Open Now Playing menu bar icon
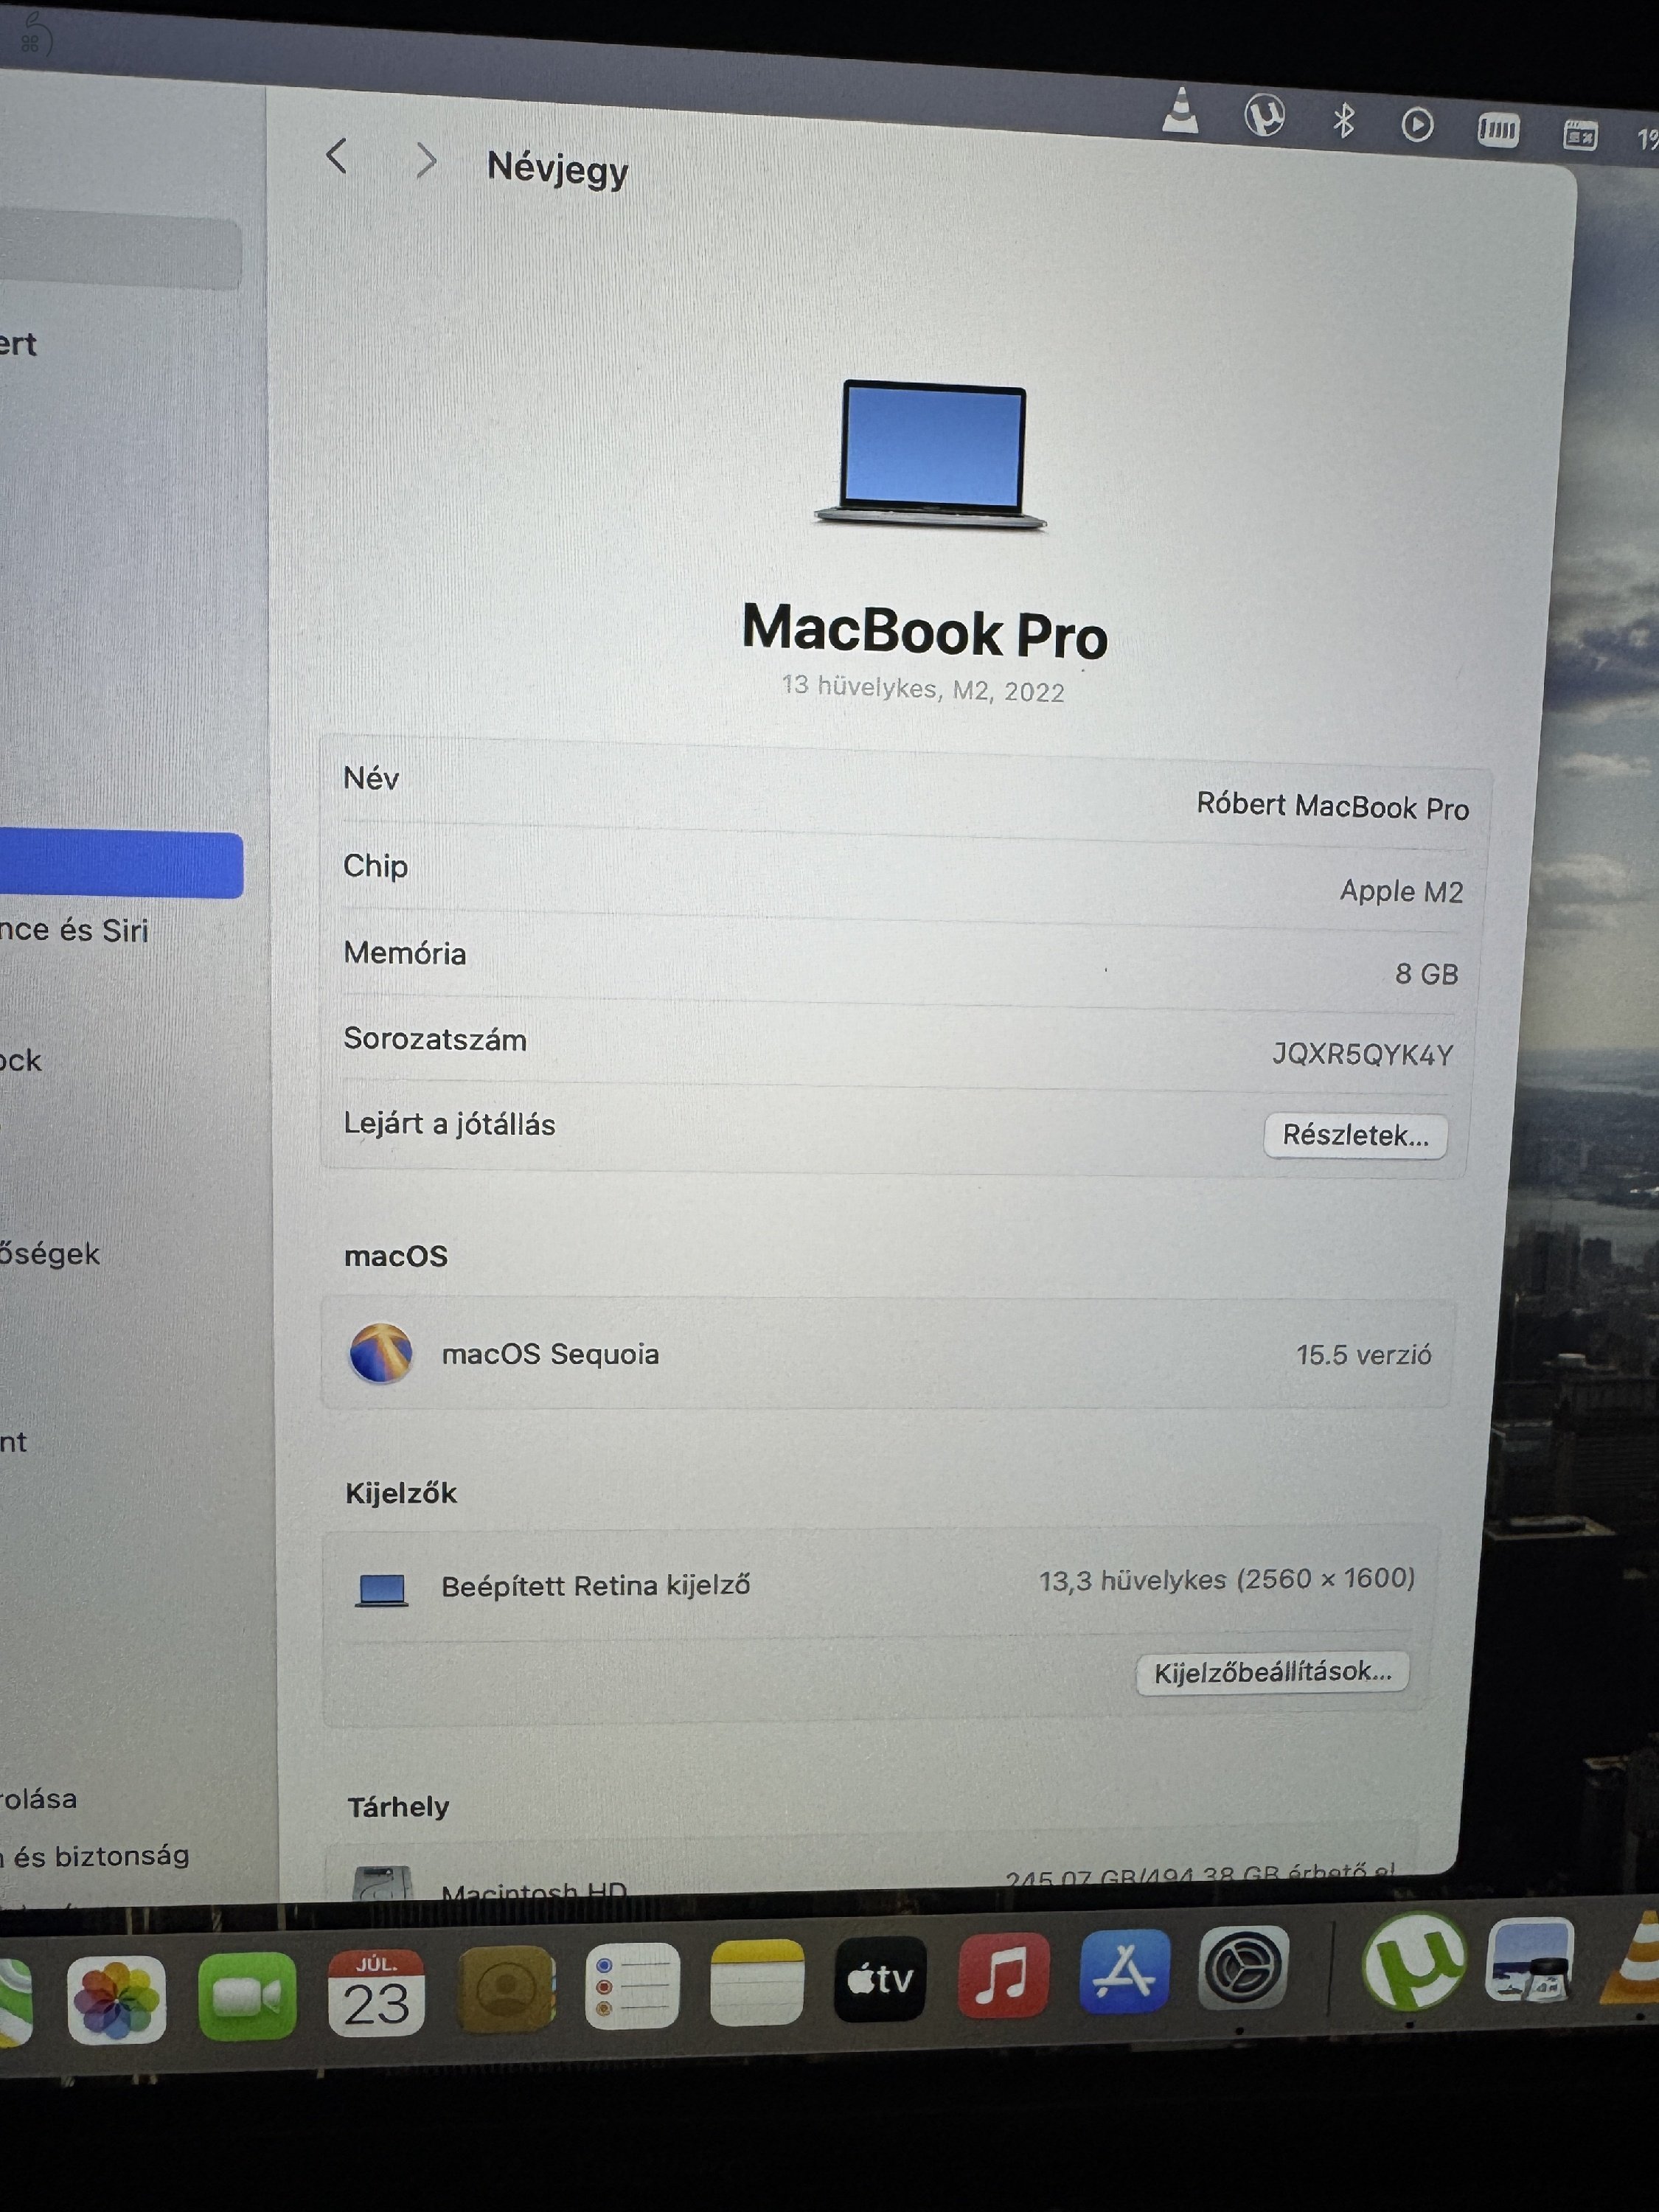This screenshot has width=1659, height=2212. (1417, 125)
